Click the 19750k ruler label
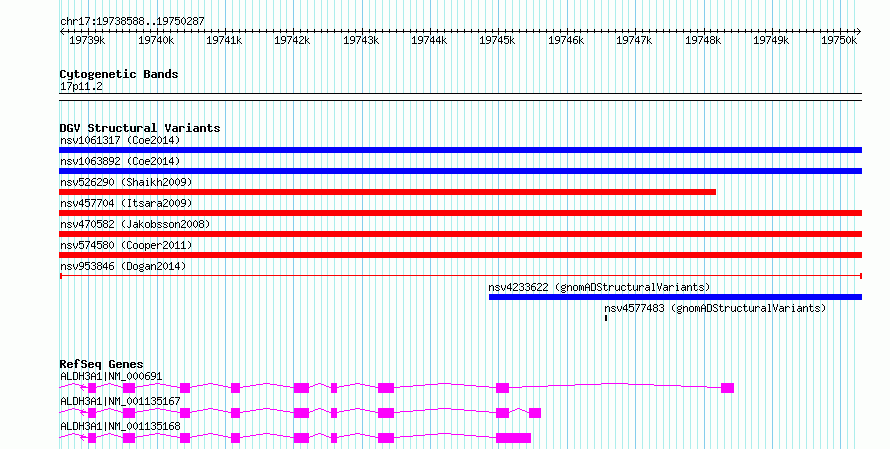Screen dimensions: 890x449 pyautogui.click(x=839, y=40)
